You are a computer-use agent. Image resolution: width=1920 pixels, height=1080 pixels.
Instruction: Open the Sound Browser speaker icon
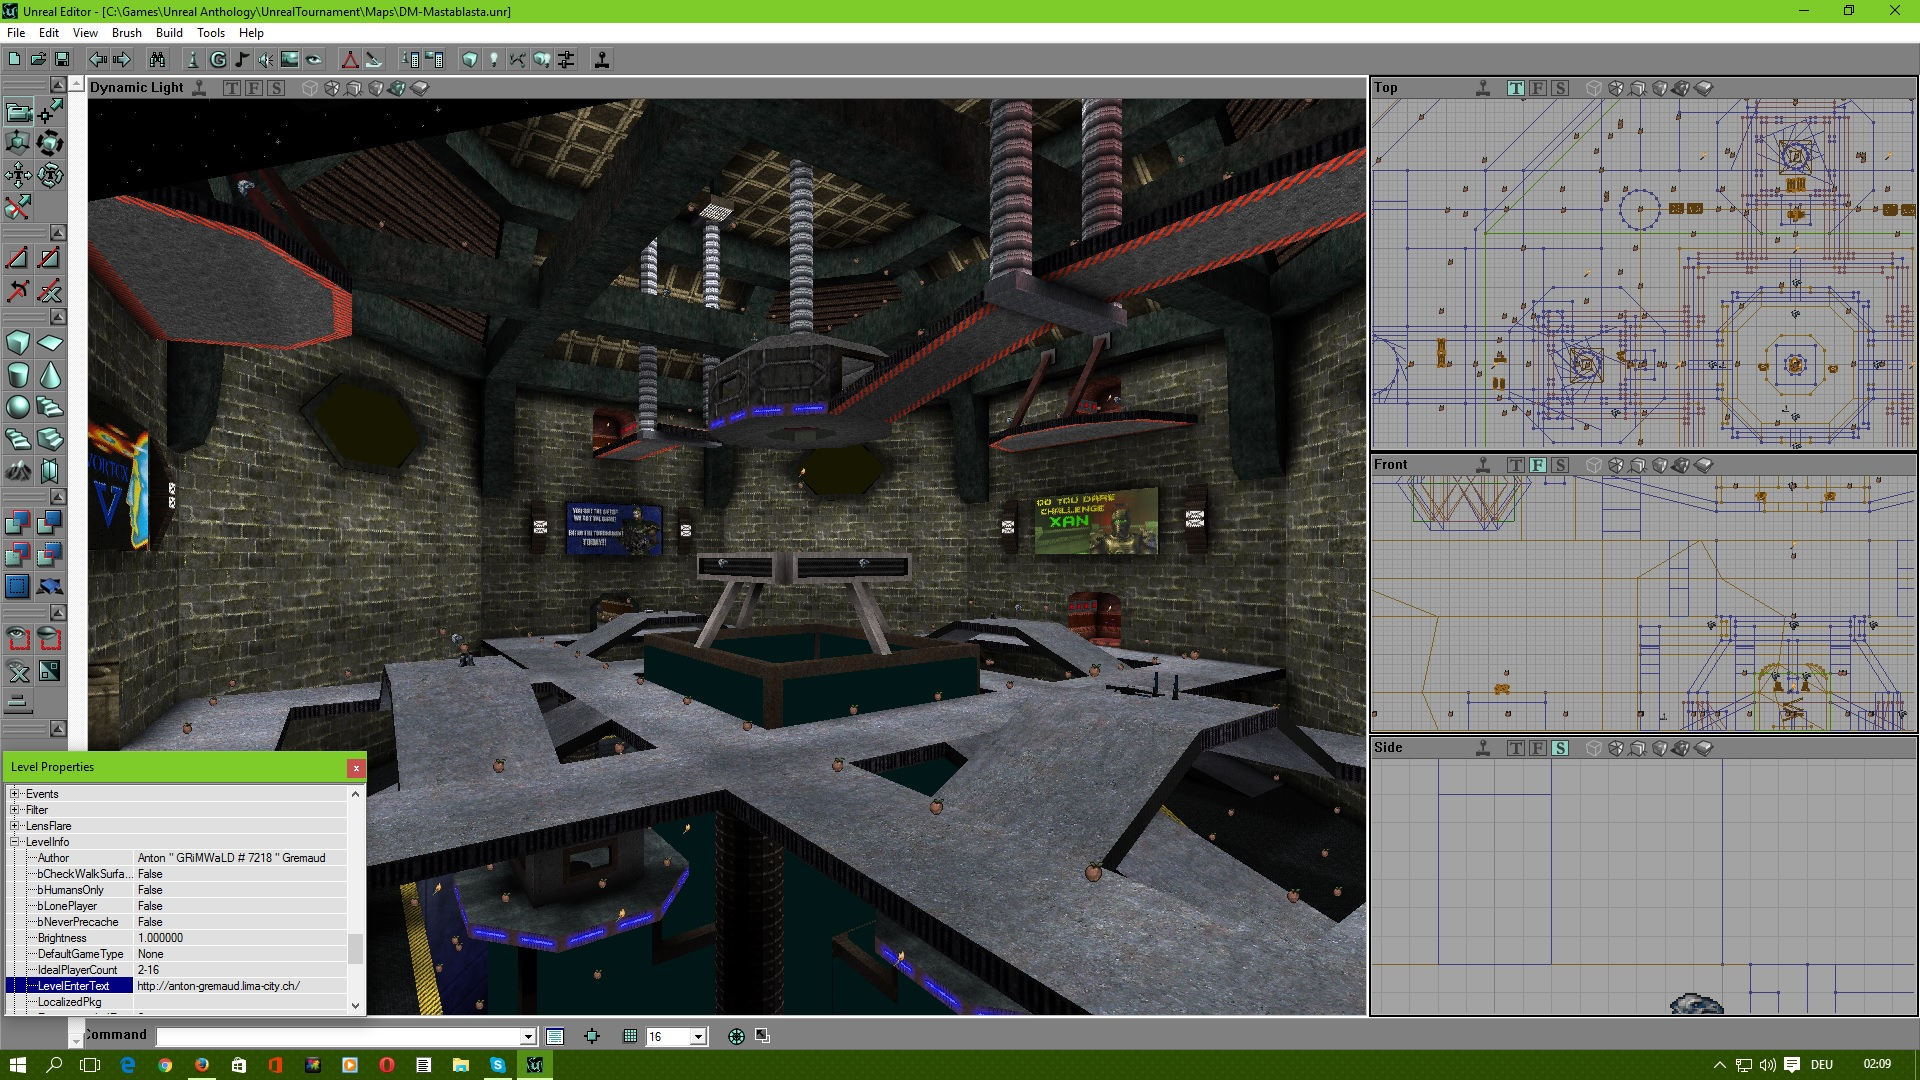click(x=265, y=59)
